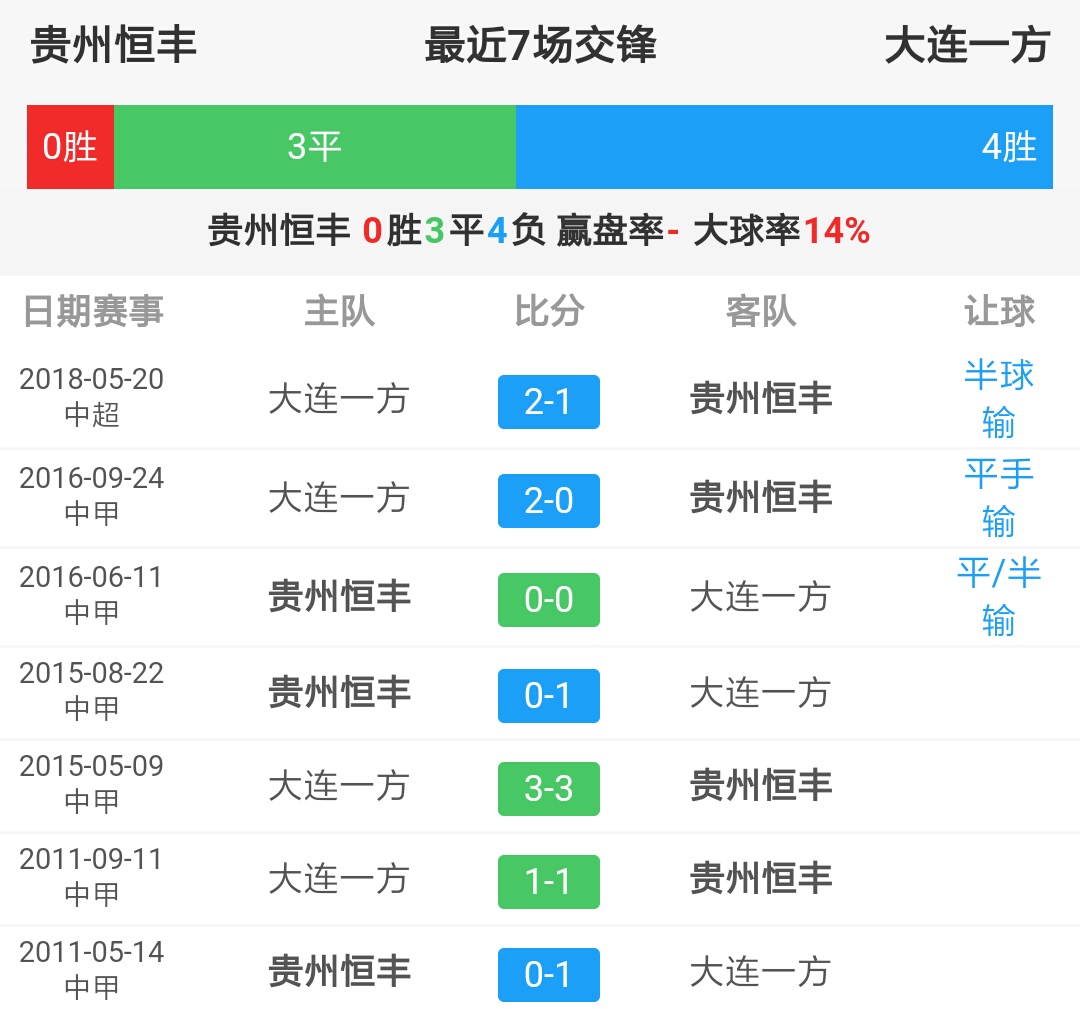Select the 2018-05-20 中超 match row
This screenshot has height=1009, width=1080.
(540, 400)
